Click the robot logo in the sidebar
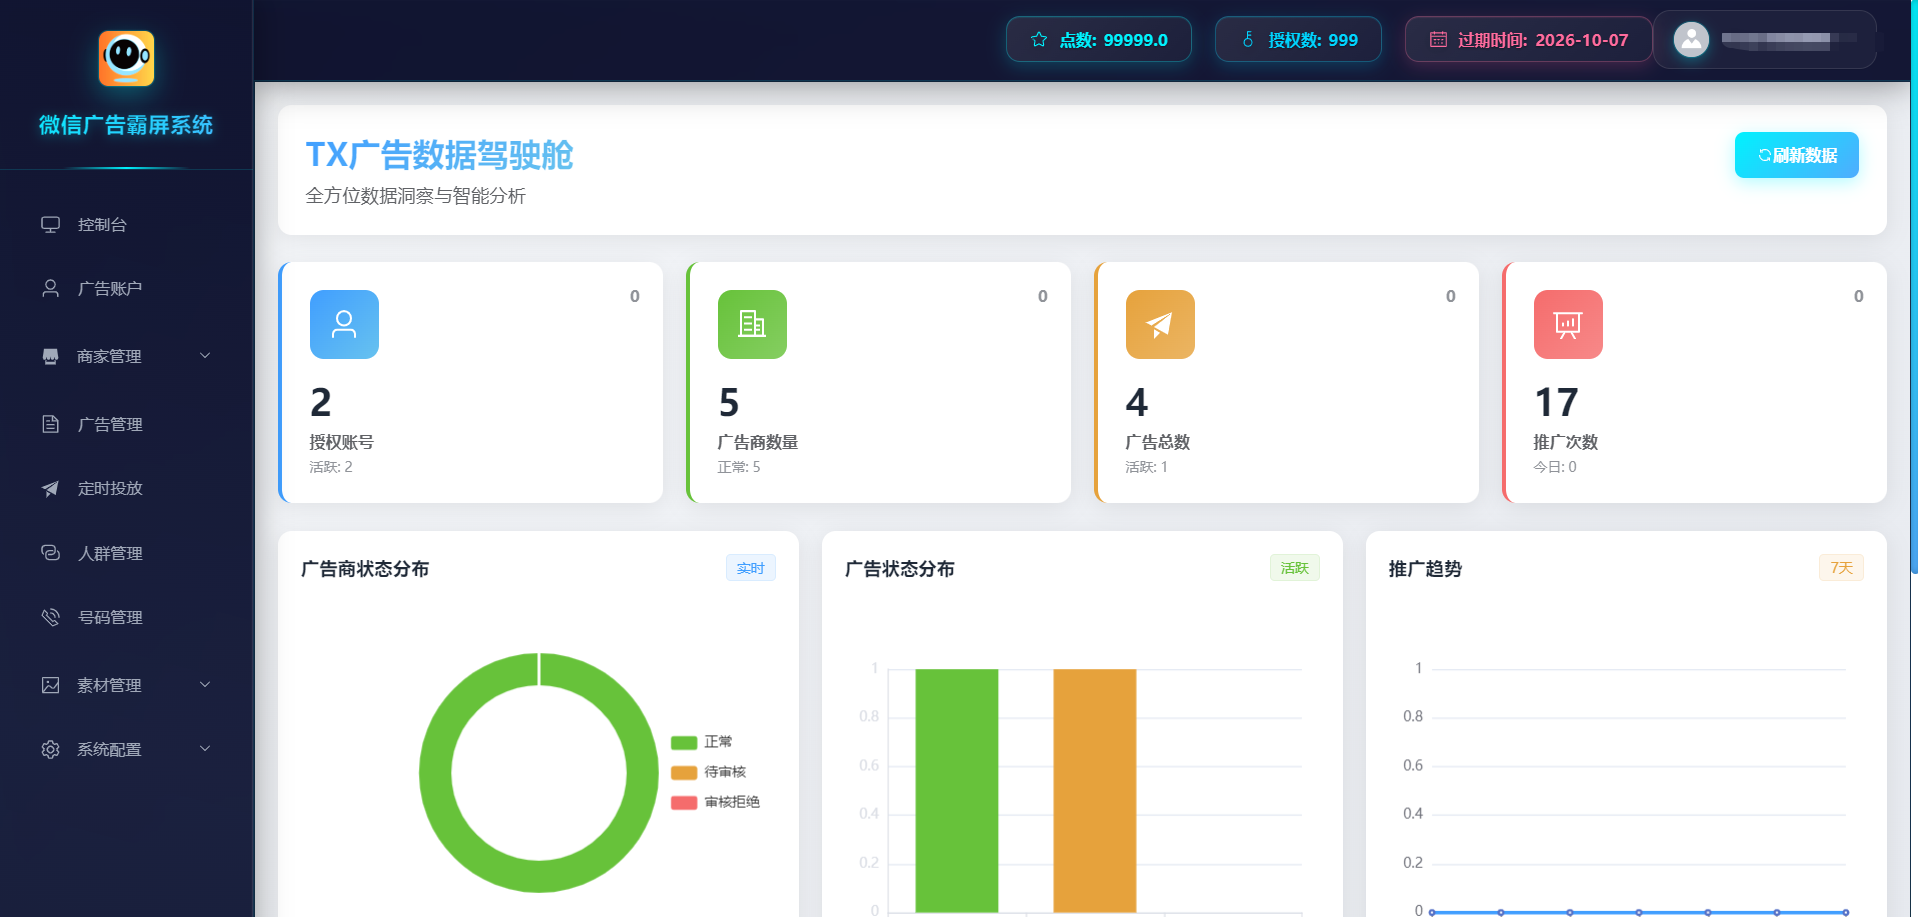The image size is (1918, 917). click(x=126, y=58)
